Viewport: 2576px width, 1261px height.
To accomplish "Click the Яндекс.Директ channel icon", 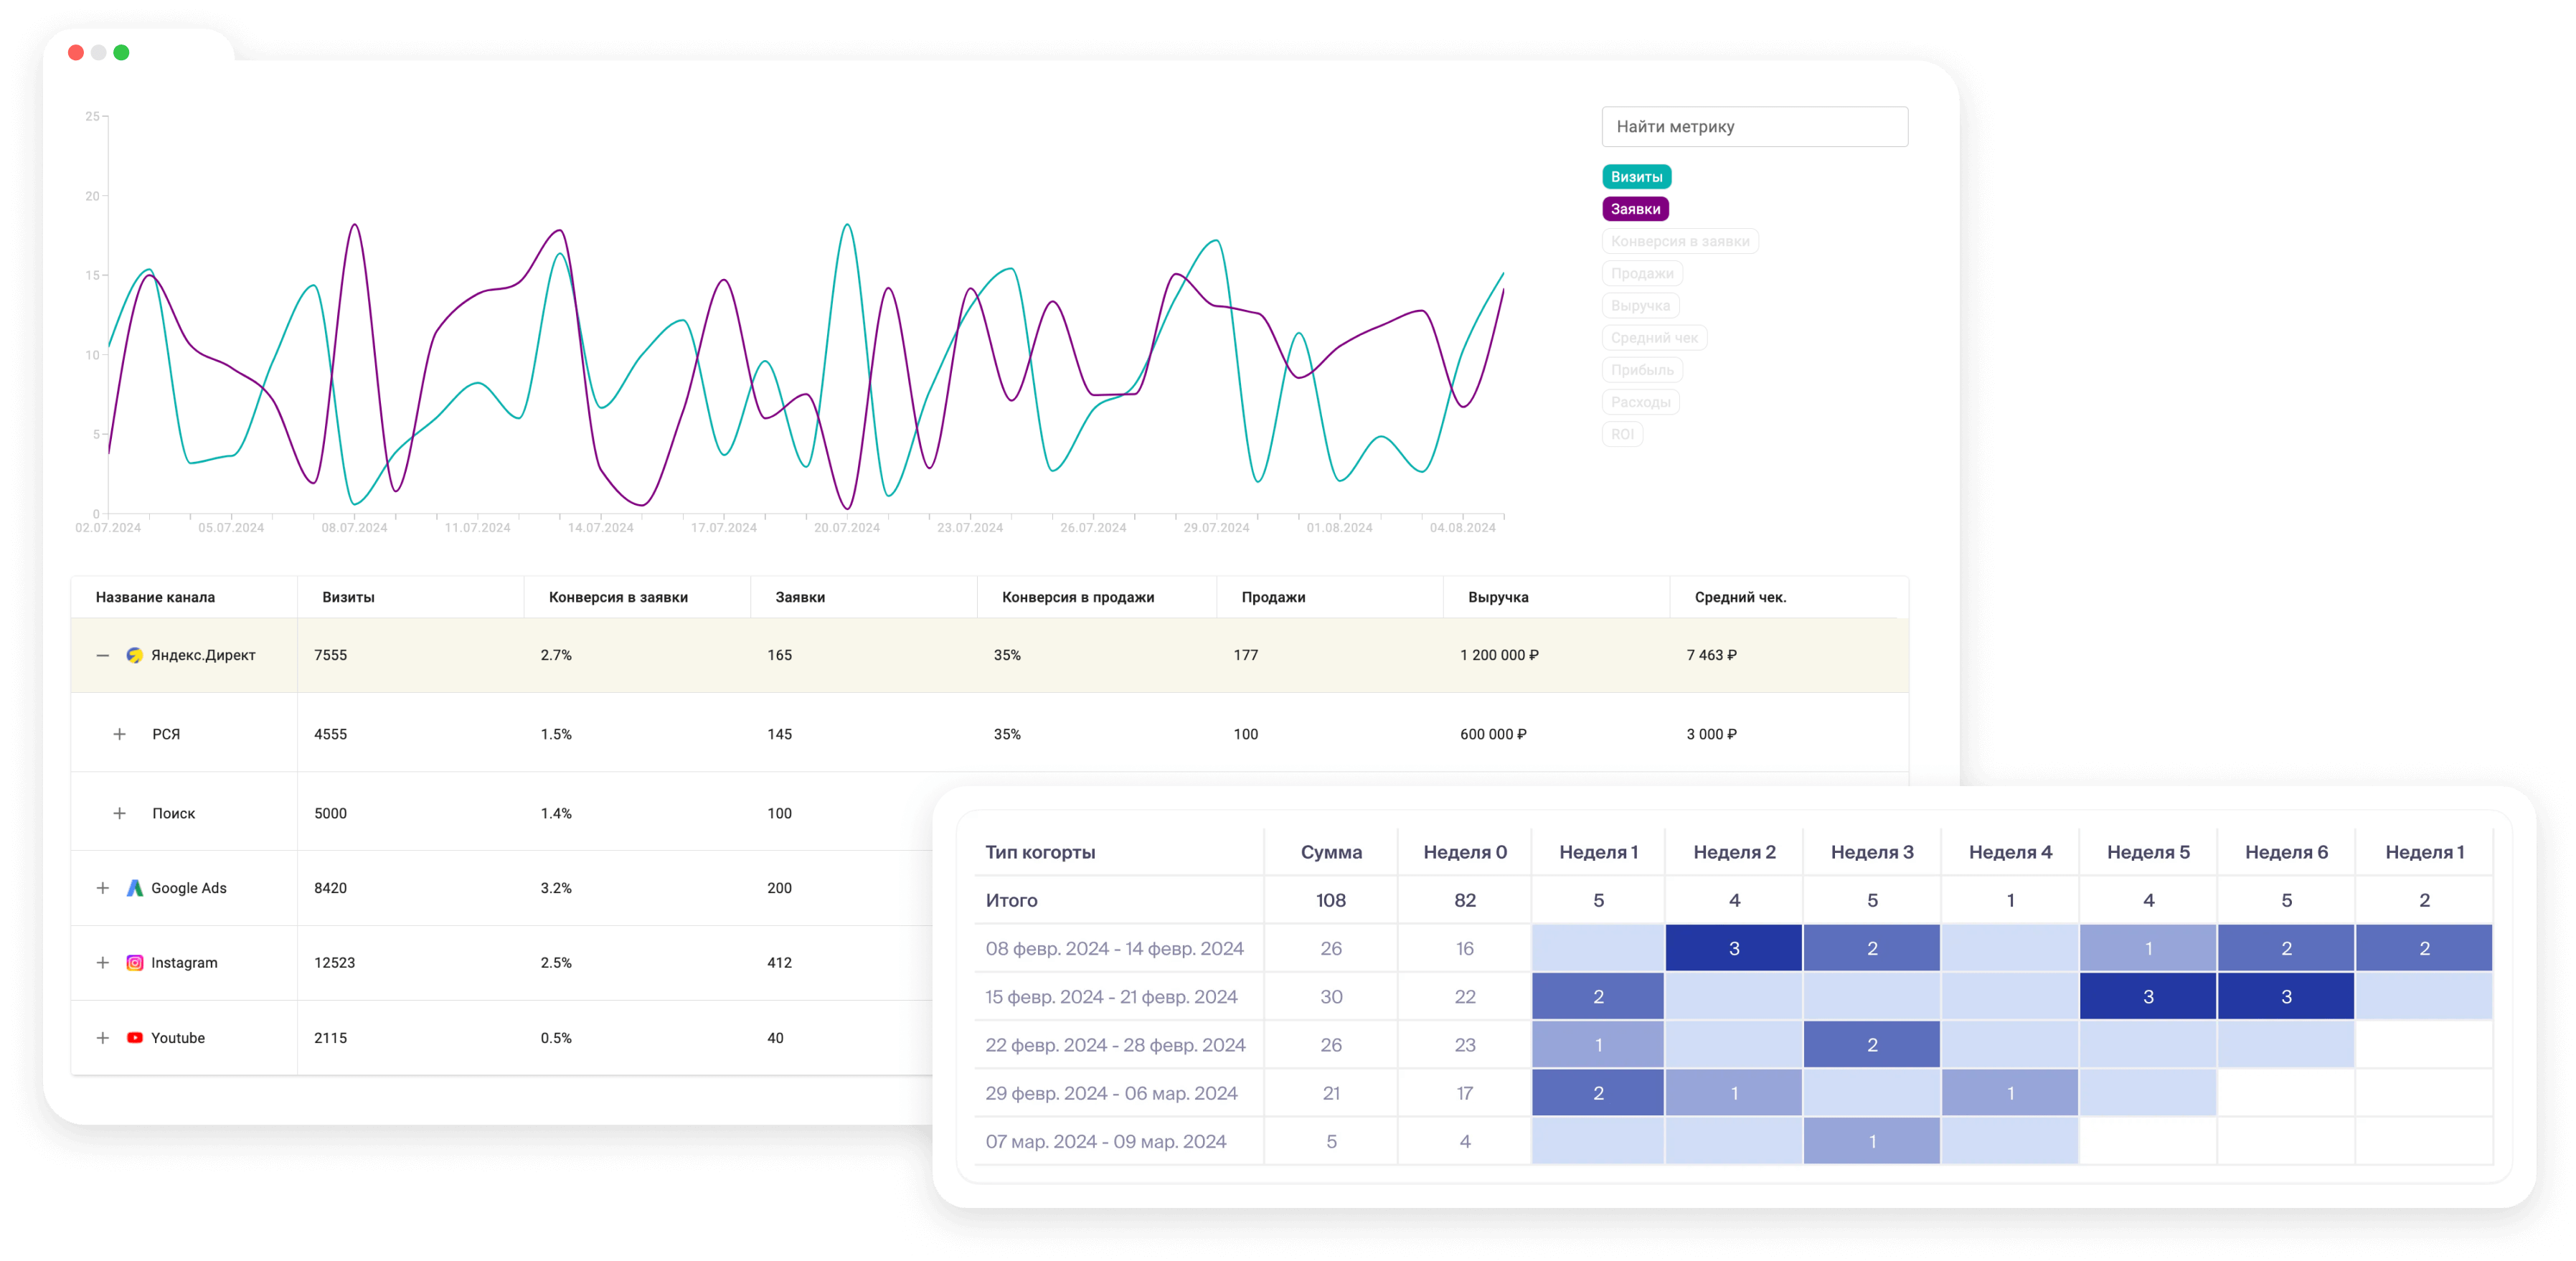I will point(135,656).
